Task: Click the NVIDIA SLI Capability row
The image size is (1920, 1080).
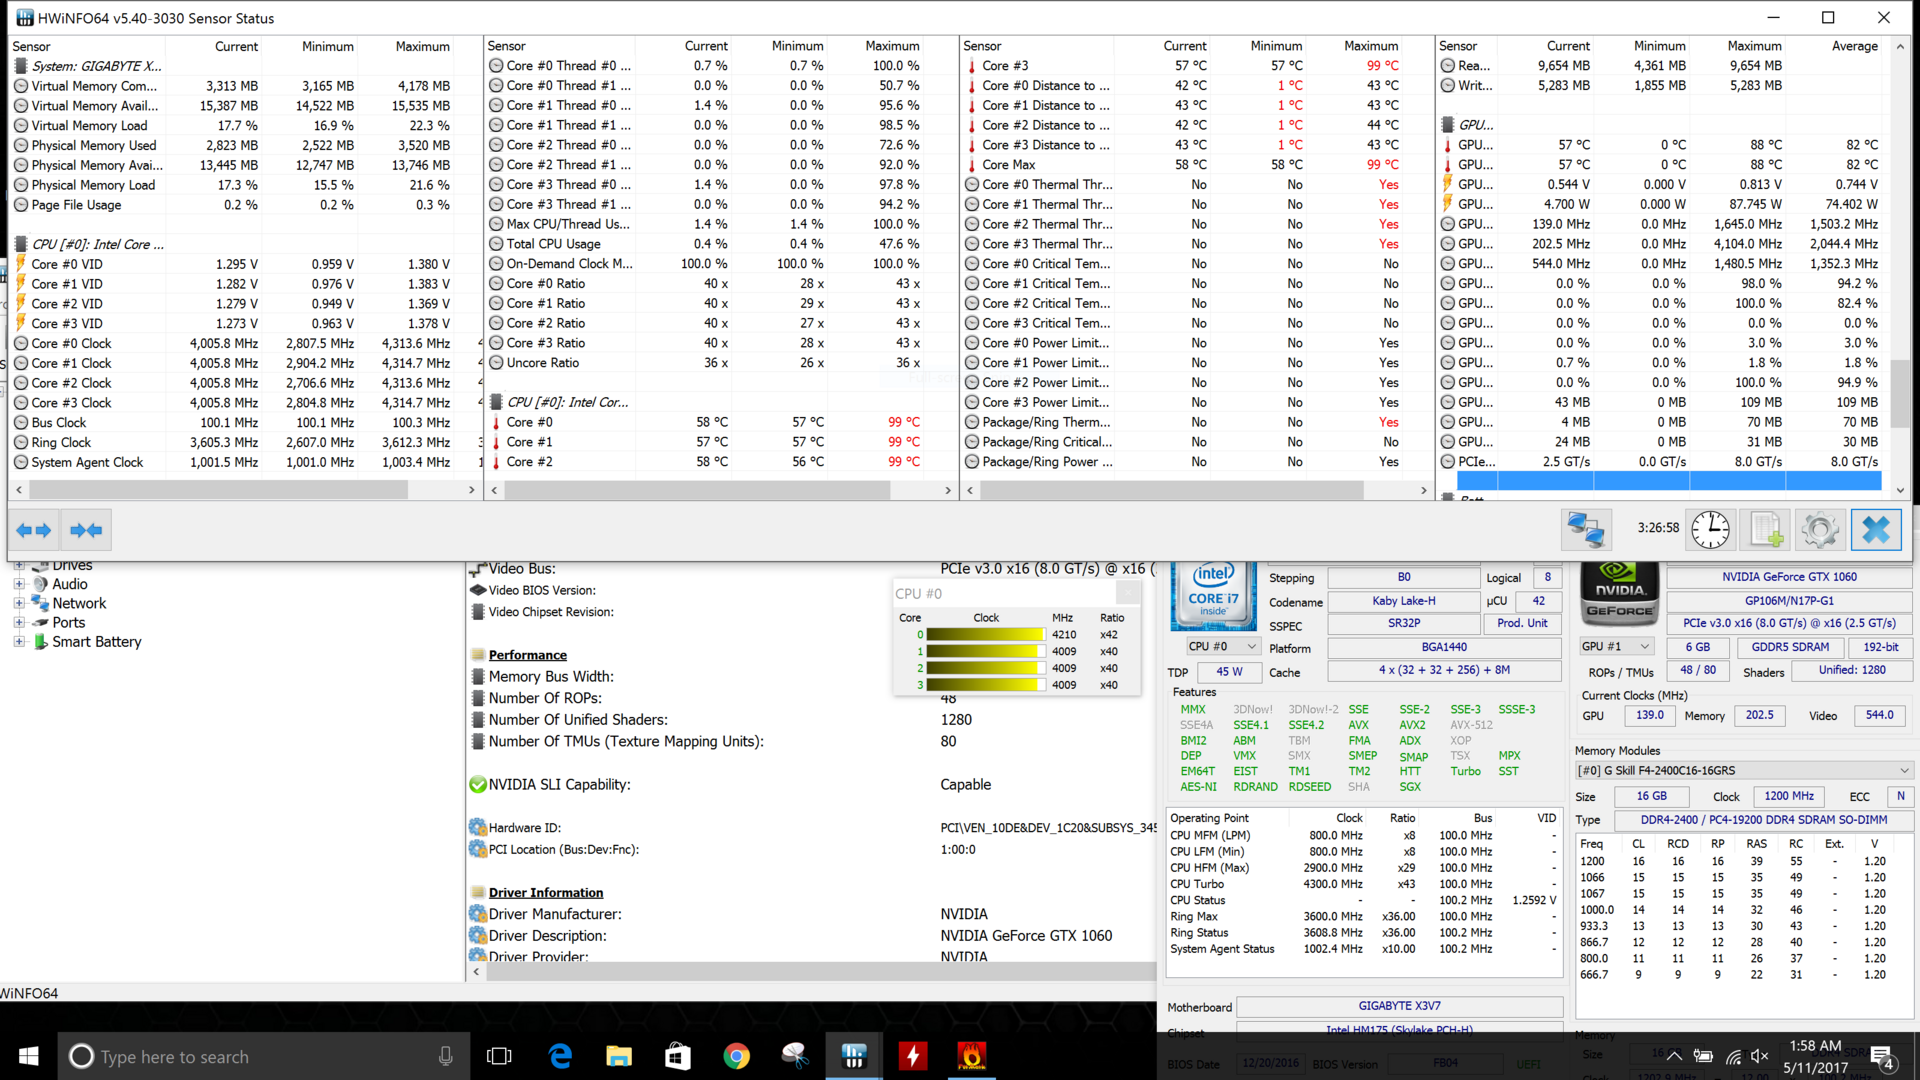Action: coord(812,785)
